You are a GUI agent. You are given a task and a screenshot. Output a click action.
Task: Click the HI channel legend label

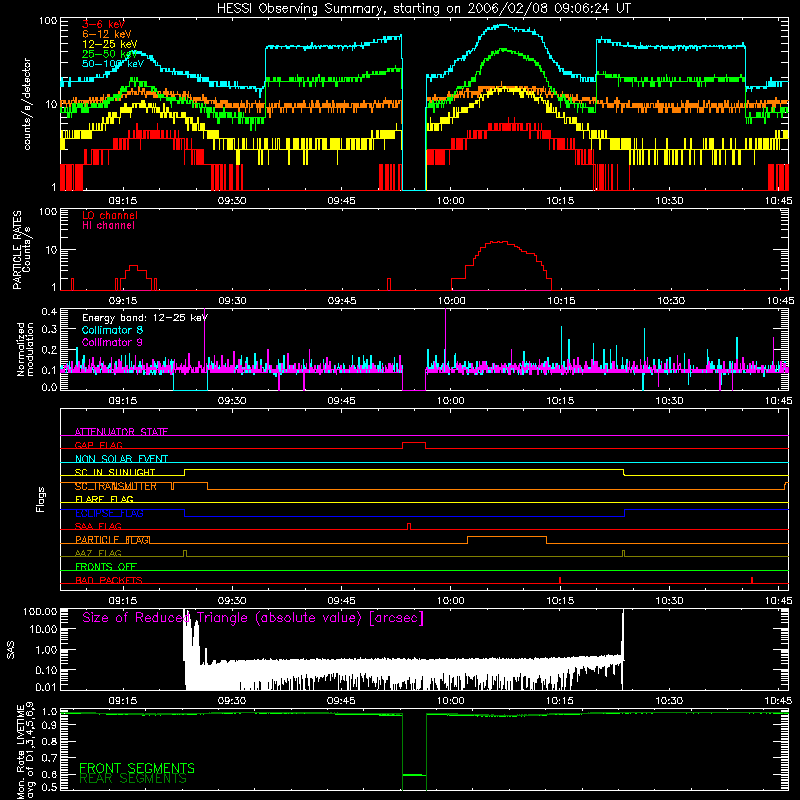(x=108, y=225)
